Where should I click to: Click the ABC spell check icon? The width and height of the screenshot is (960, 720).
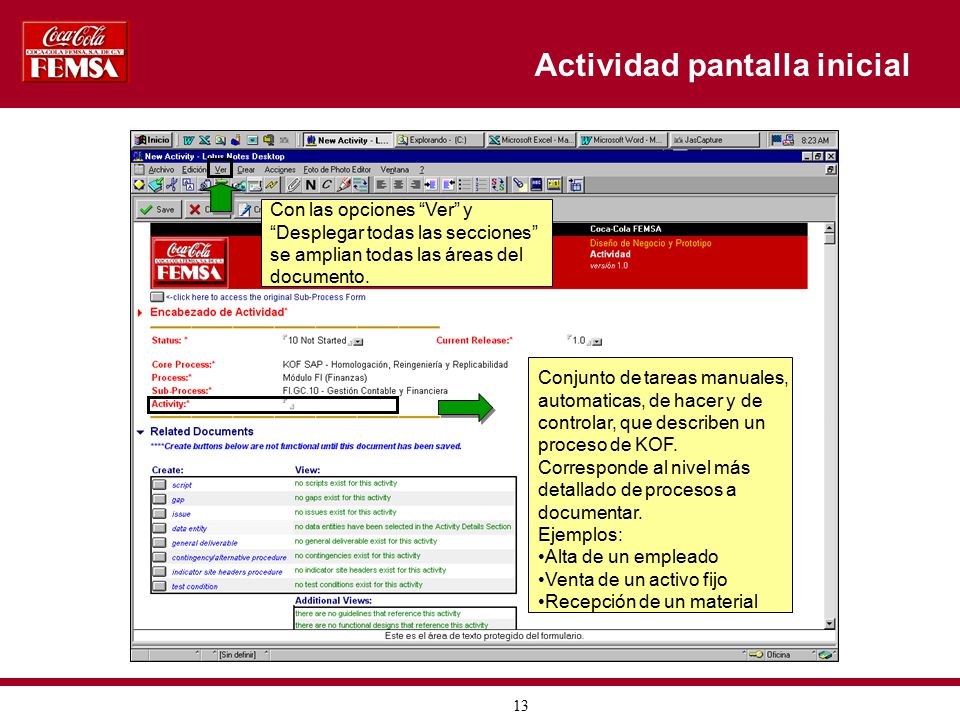[536, 185]
